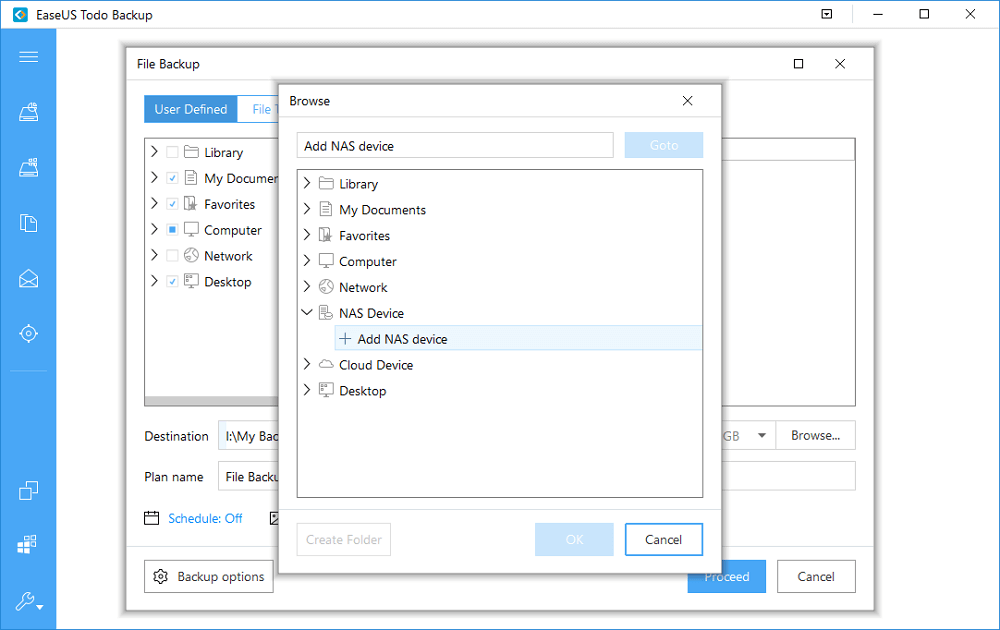
Task: Click the My Documents icon in Browse
Action: pos(326,209)
